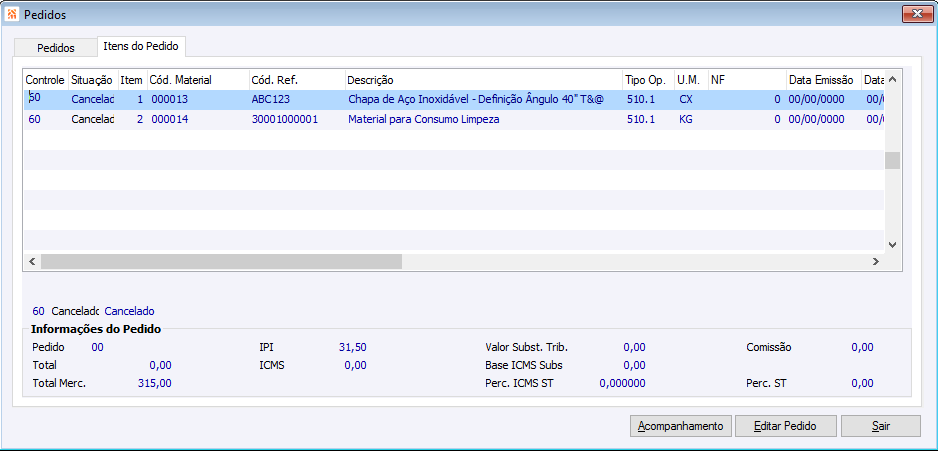Click the Cód. Material column header
The image size is (938, 451).
197,79
